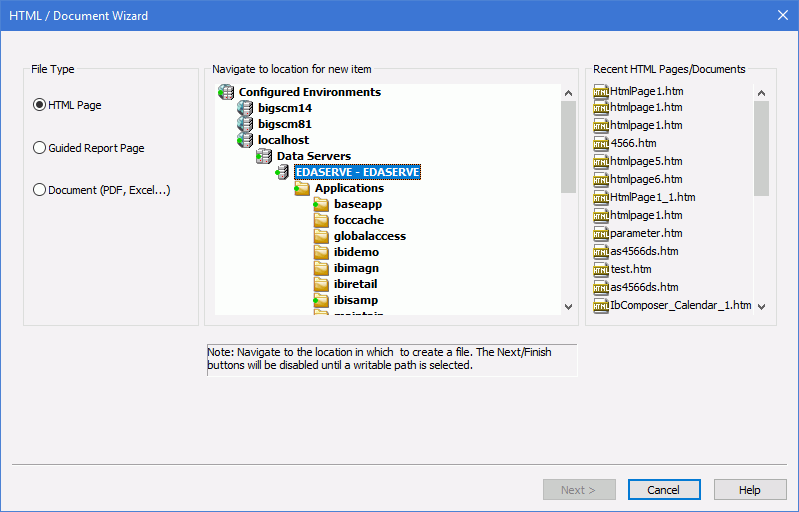Click the ibisamp folder icon
This screenshot has height=512, width=799.
pyautogui.click(x=321, y=300)
